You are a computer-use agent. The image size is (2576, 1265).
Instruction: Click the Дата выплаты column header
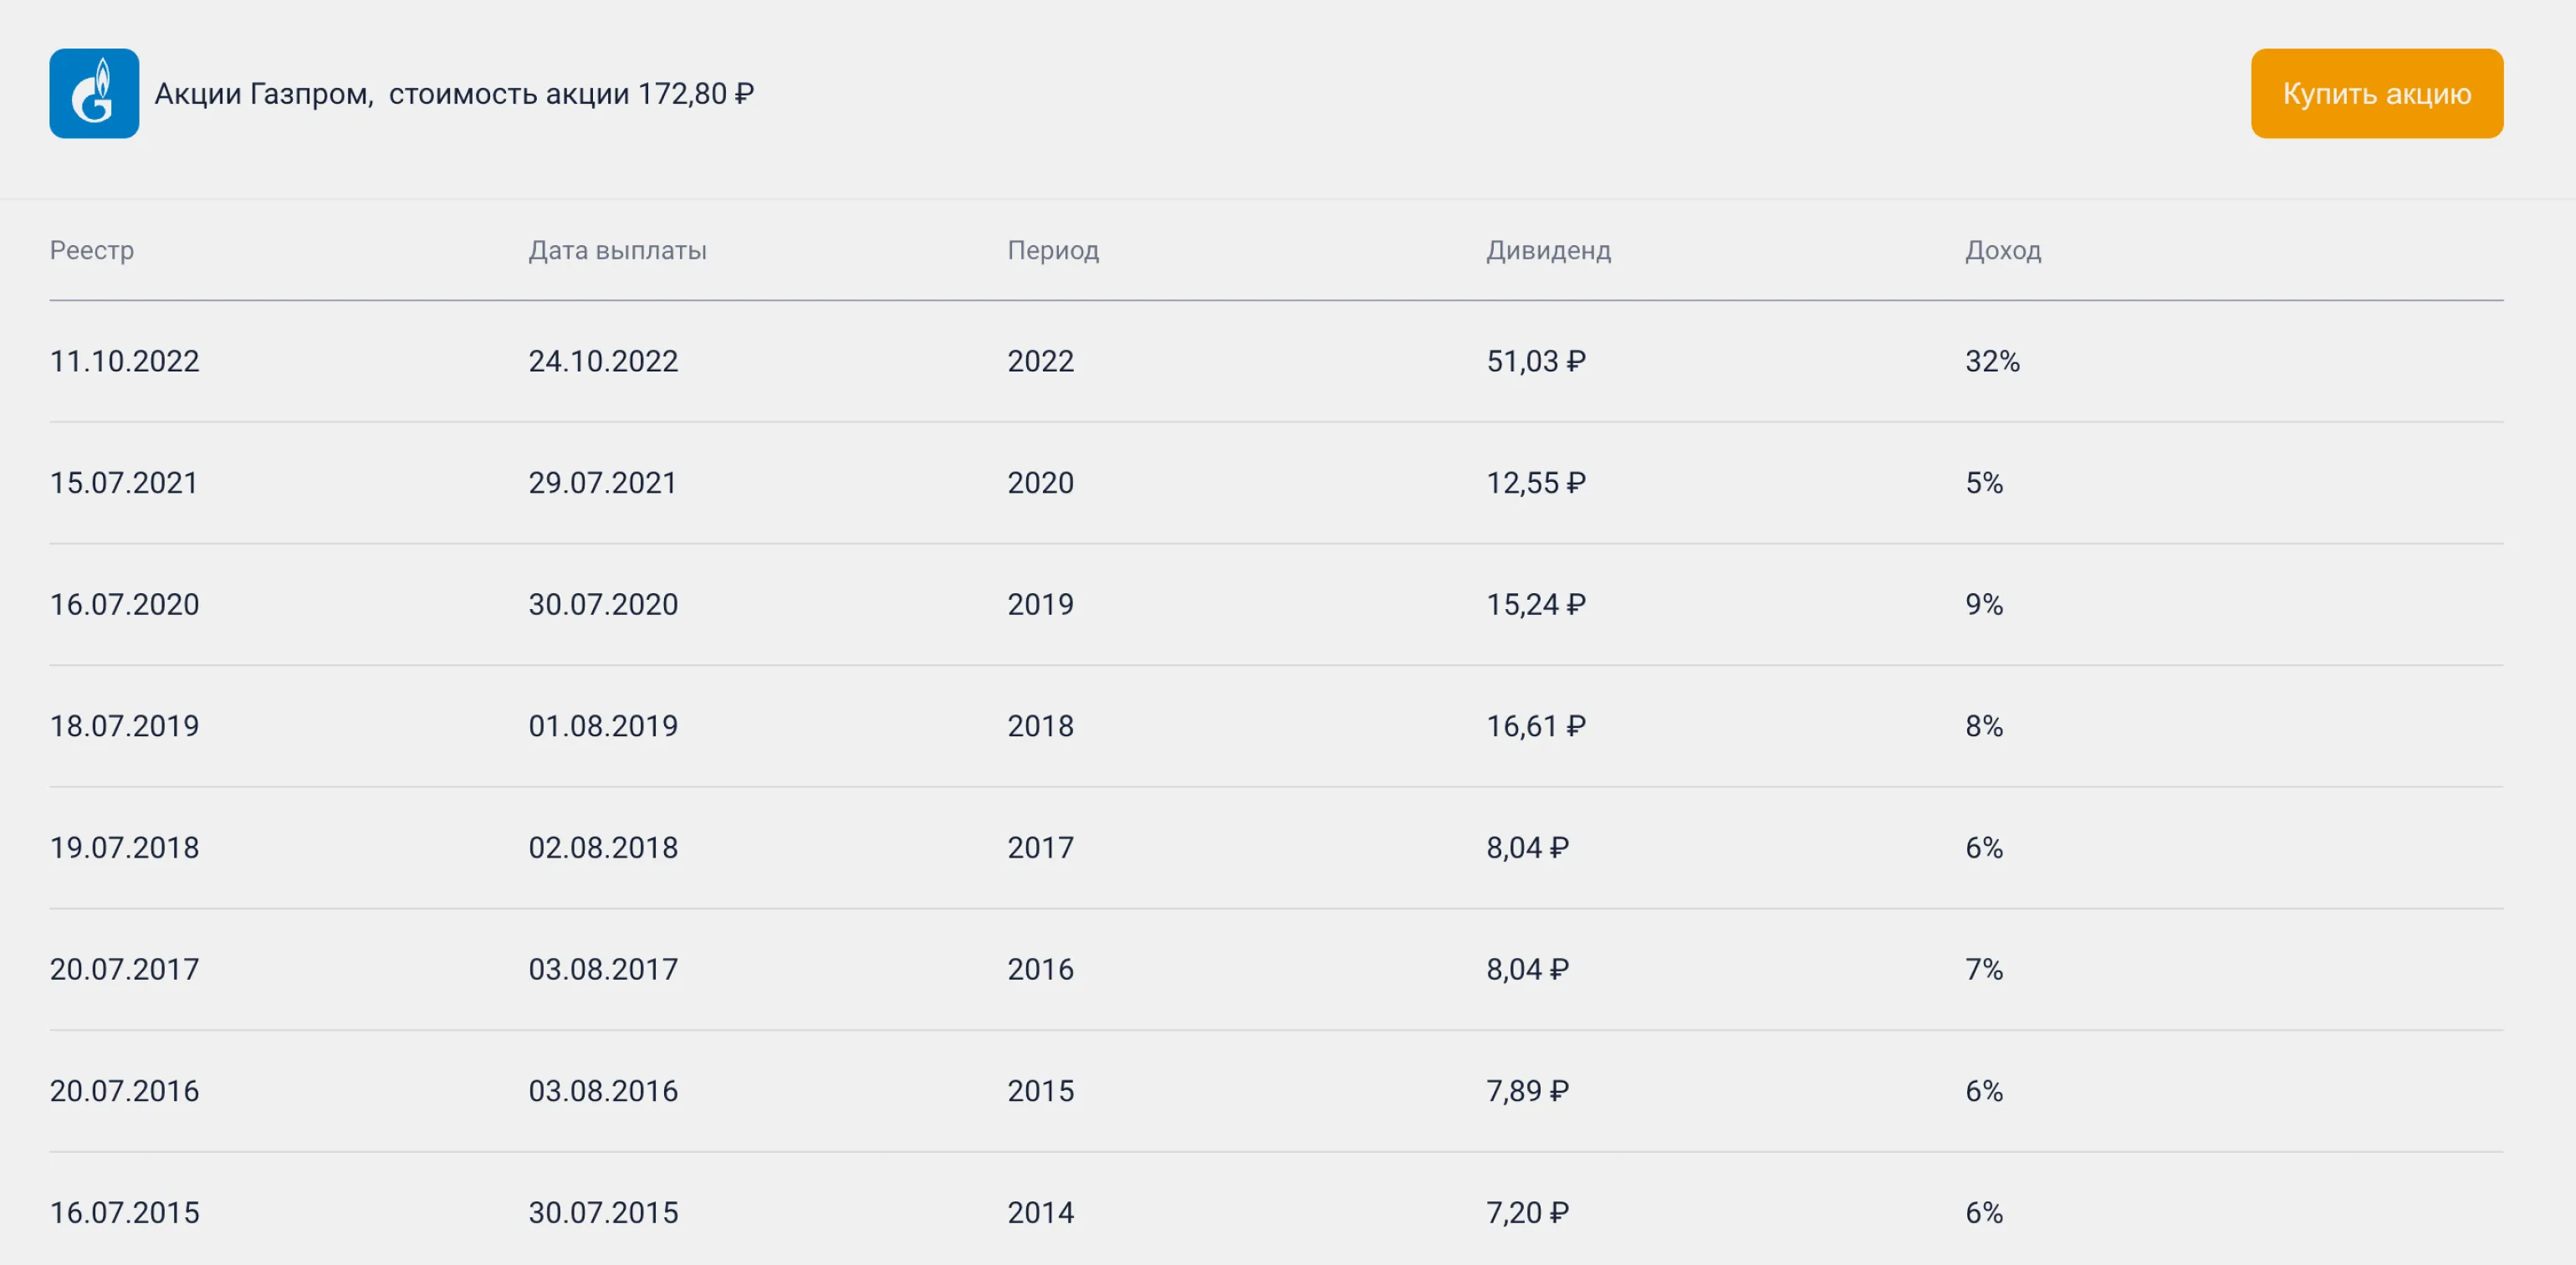coord(617,250)
